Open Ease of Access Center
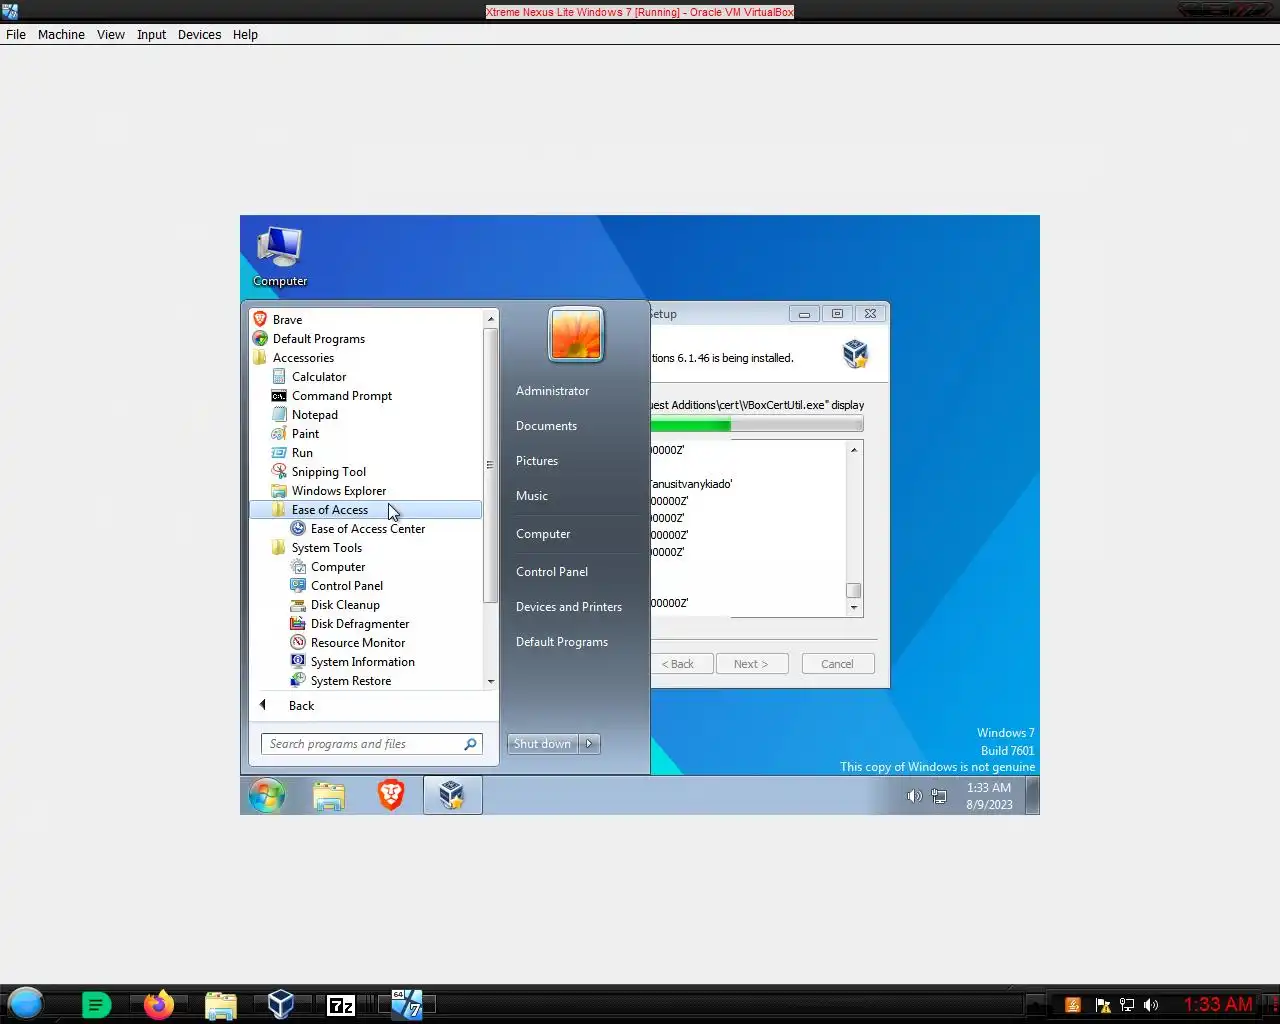Viewport: 1280px width, 1024px height. 366,529
